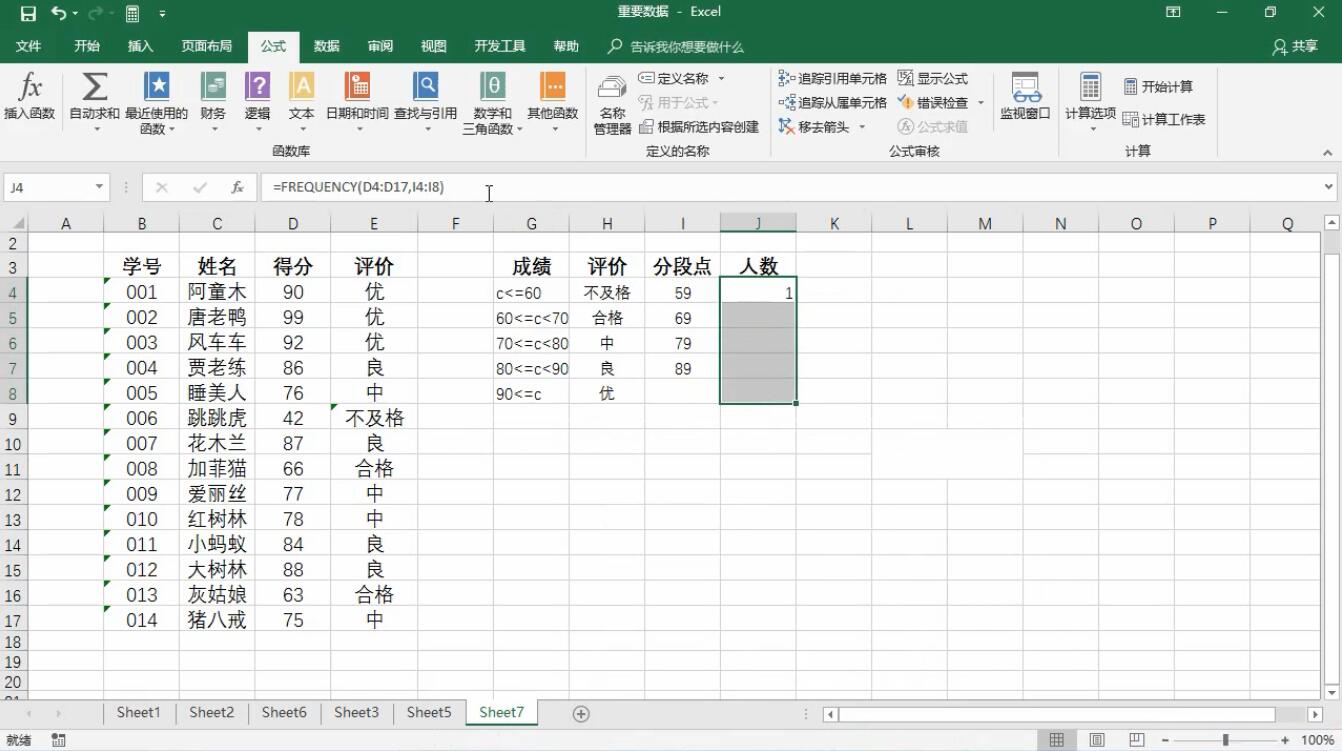Open the Error Checking (错误检查) dropdown arrow
The width and height of the screenshot is (1342, 751).
pyautogui.click(x=981, y=102)
